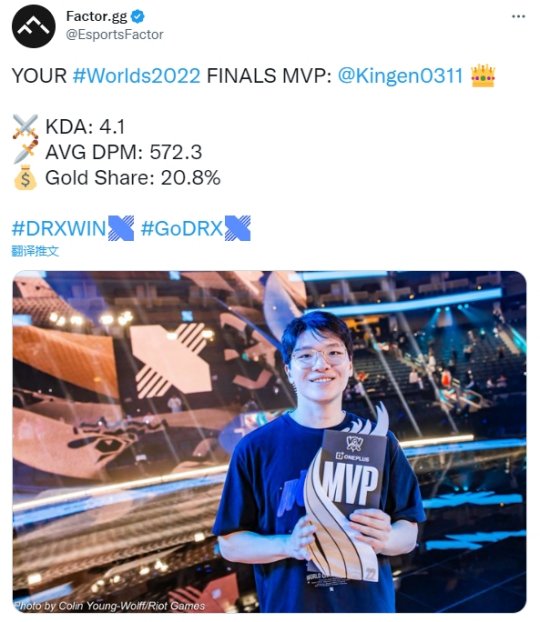
Task: Open the tweet's three-dot more menu
Action: 518,17
